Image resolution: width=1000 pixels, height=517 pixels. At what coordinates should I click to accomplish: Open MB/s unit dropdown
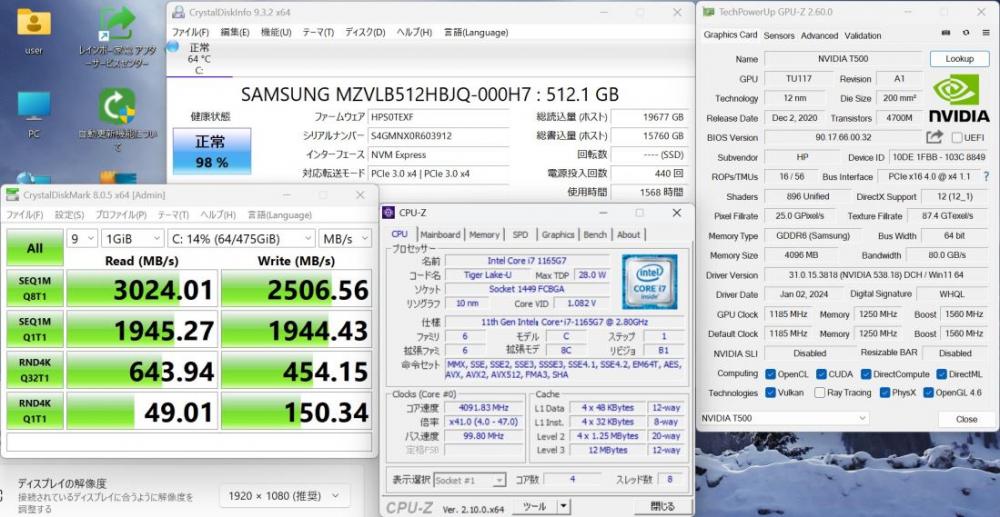click(x=345, y=238)
